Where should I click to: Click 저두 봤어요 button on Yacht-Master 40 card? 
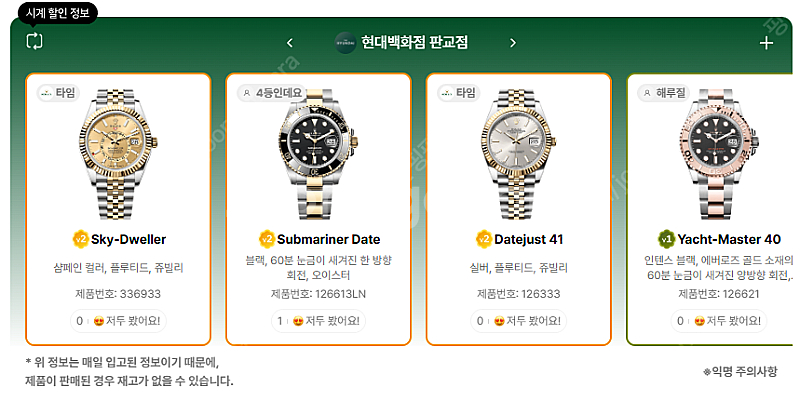tap(718, 321)
